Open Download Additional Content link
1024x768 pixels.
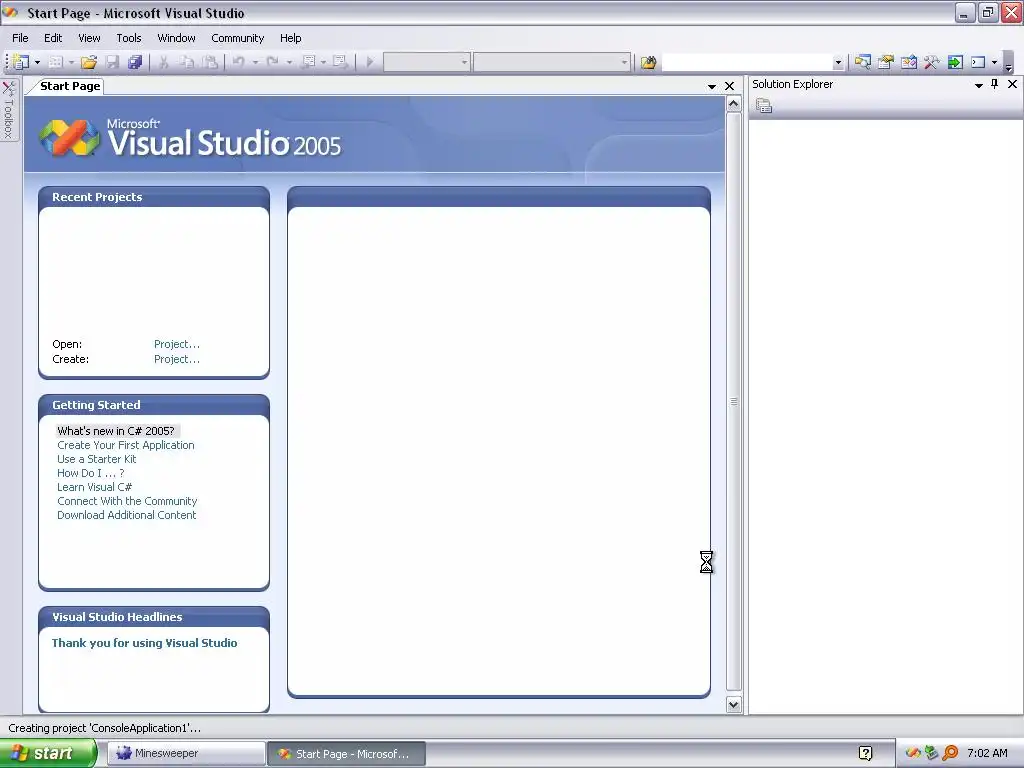[x=126, y=515]
